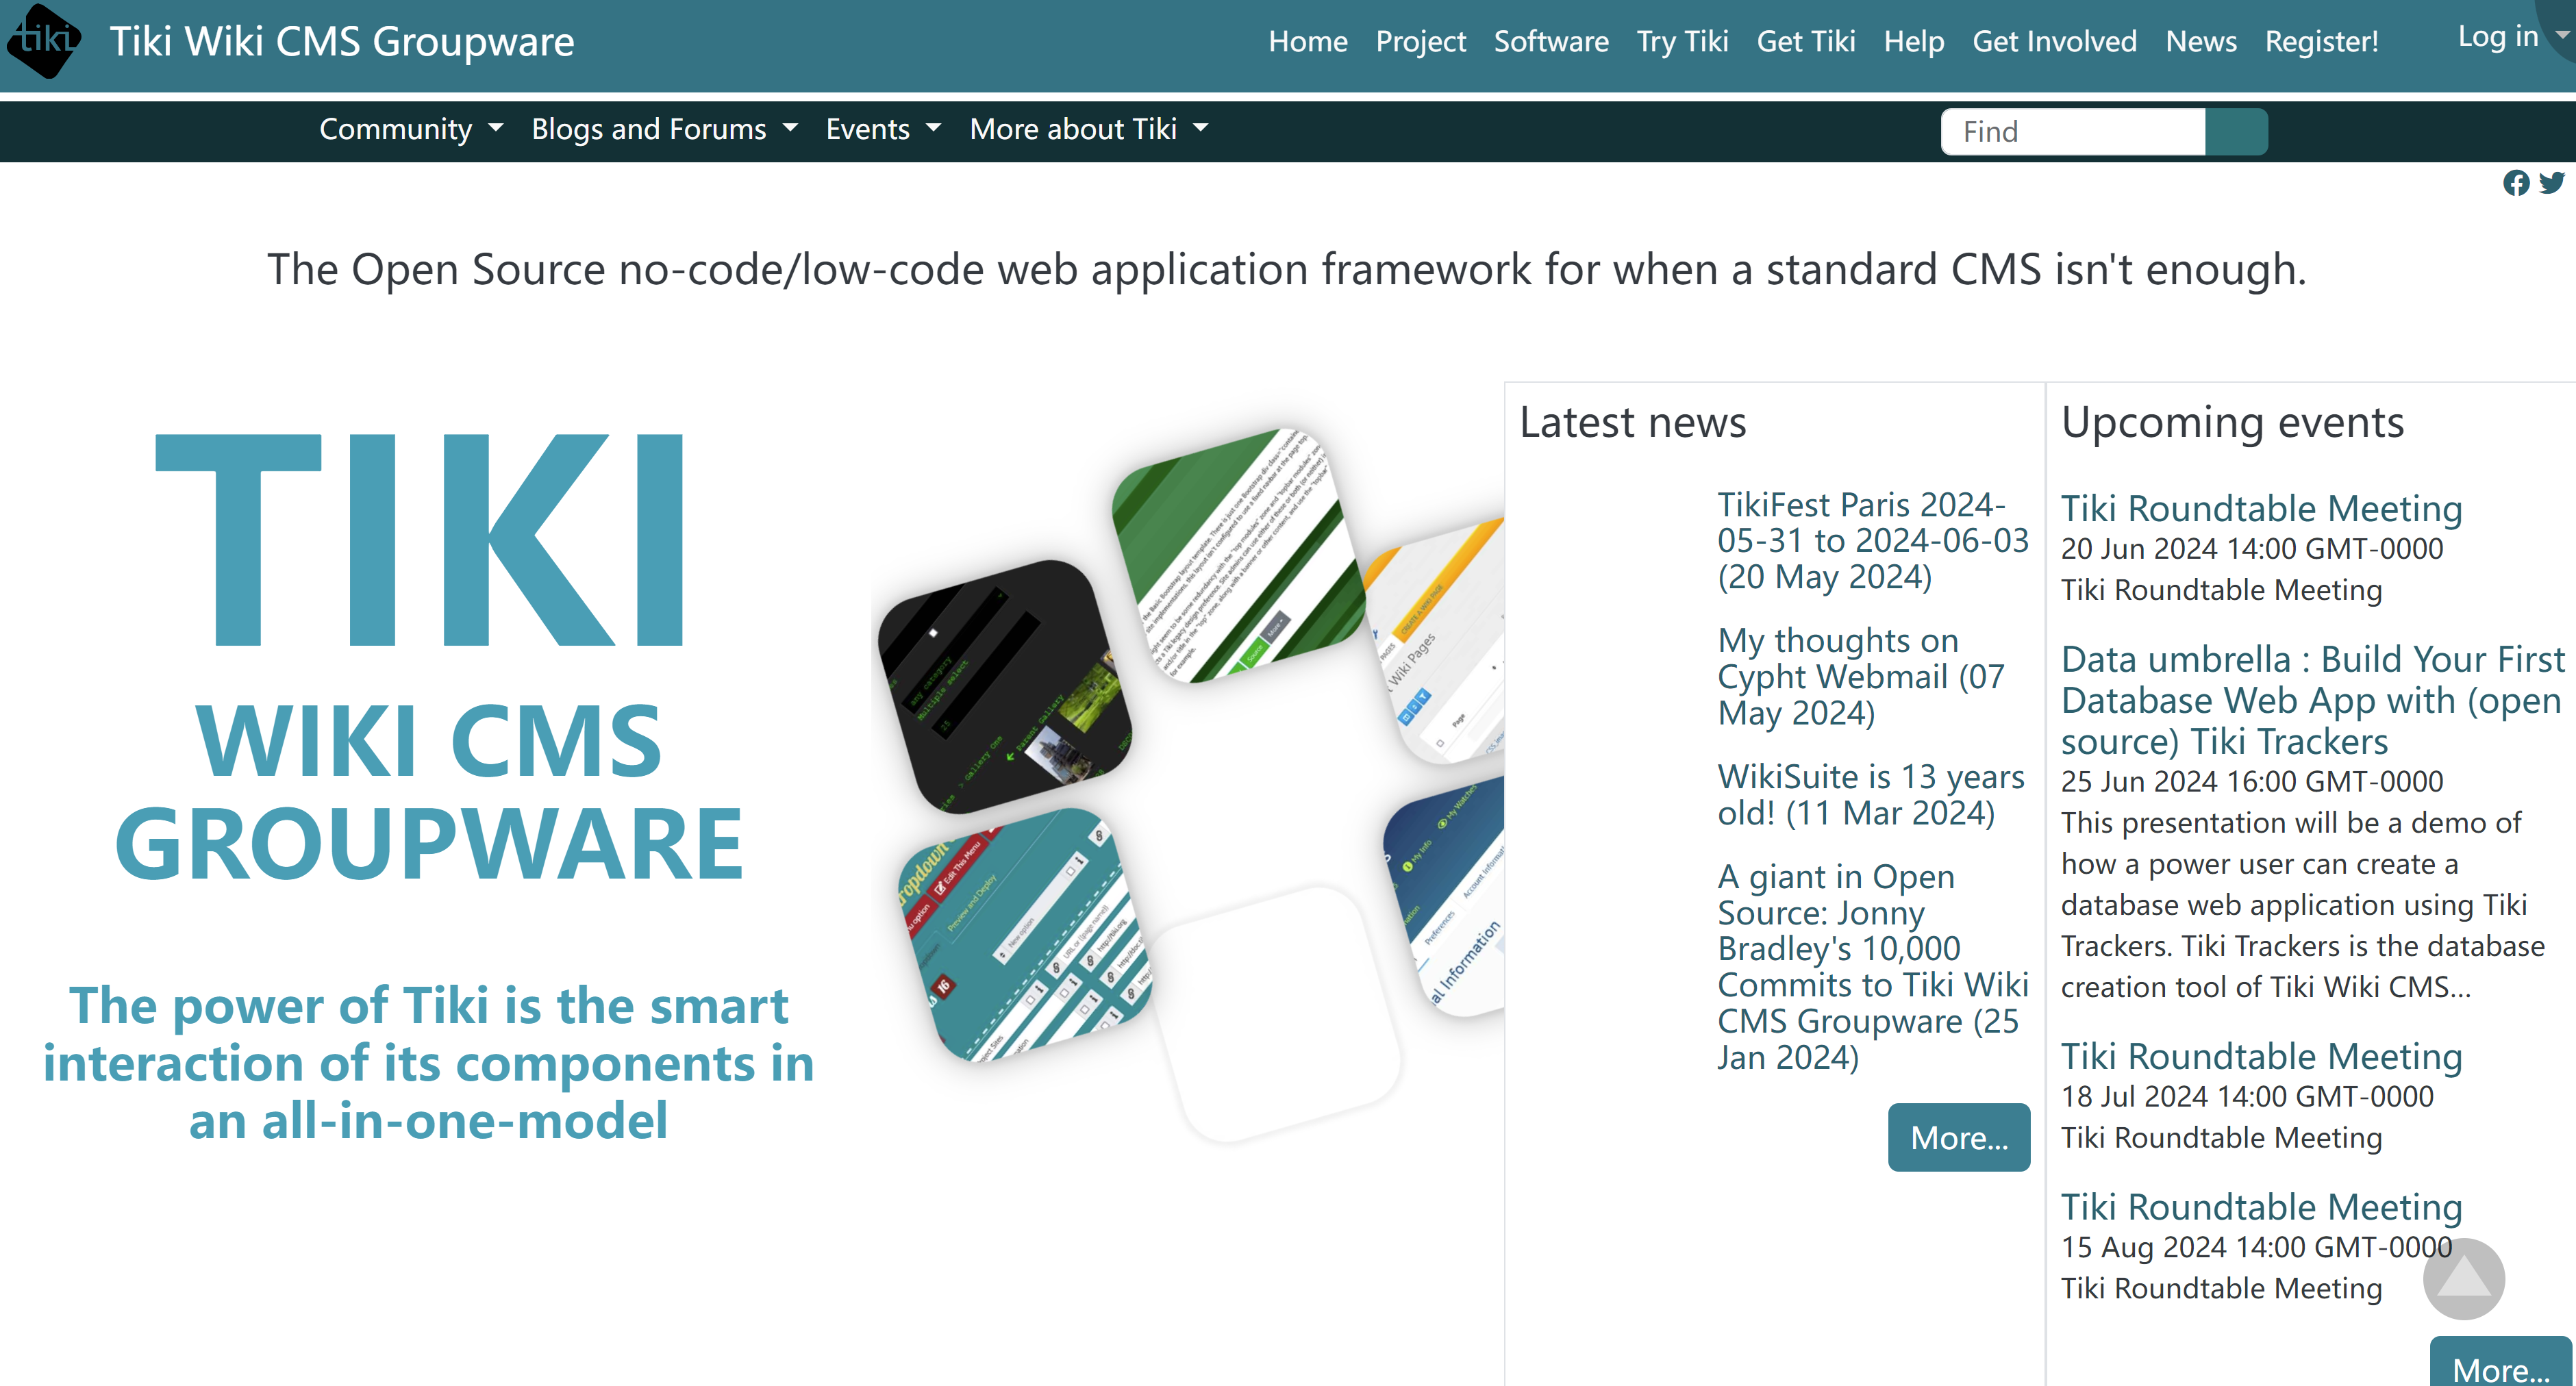Click the Register! link
Viewport: 2576px width, 1386px height.
2321,41
